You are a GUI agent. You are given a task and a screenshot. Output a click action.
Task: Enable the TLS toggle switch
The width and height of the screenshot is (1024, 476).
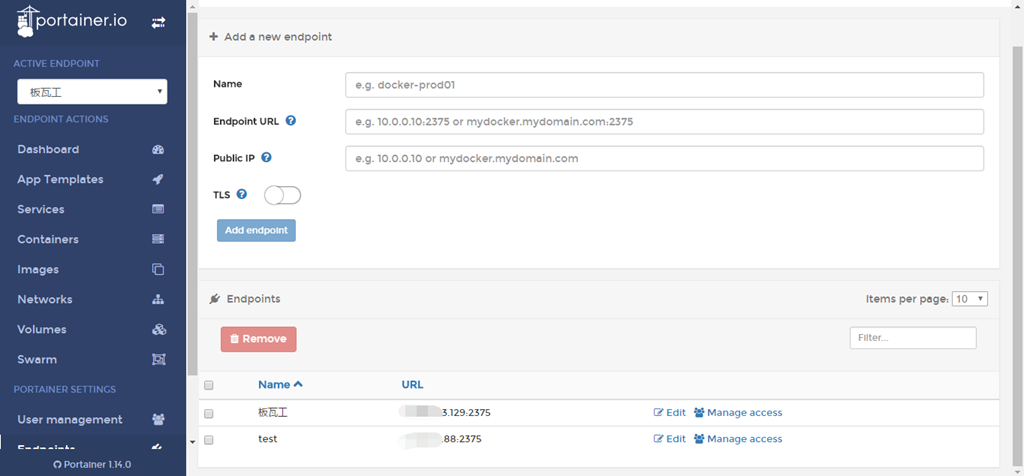click(282, 195)
